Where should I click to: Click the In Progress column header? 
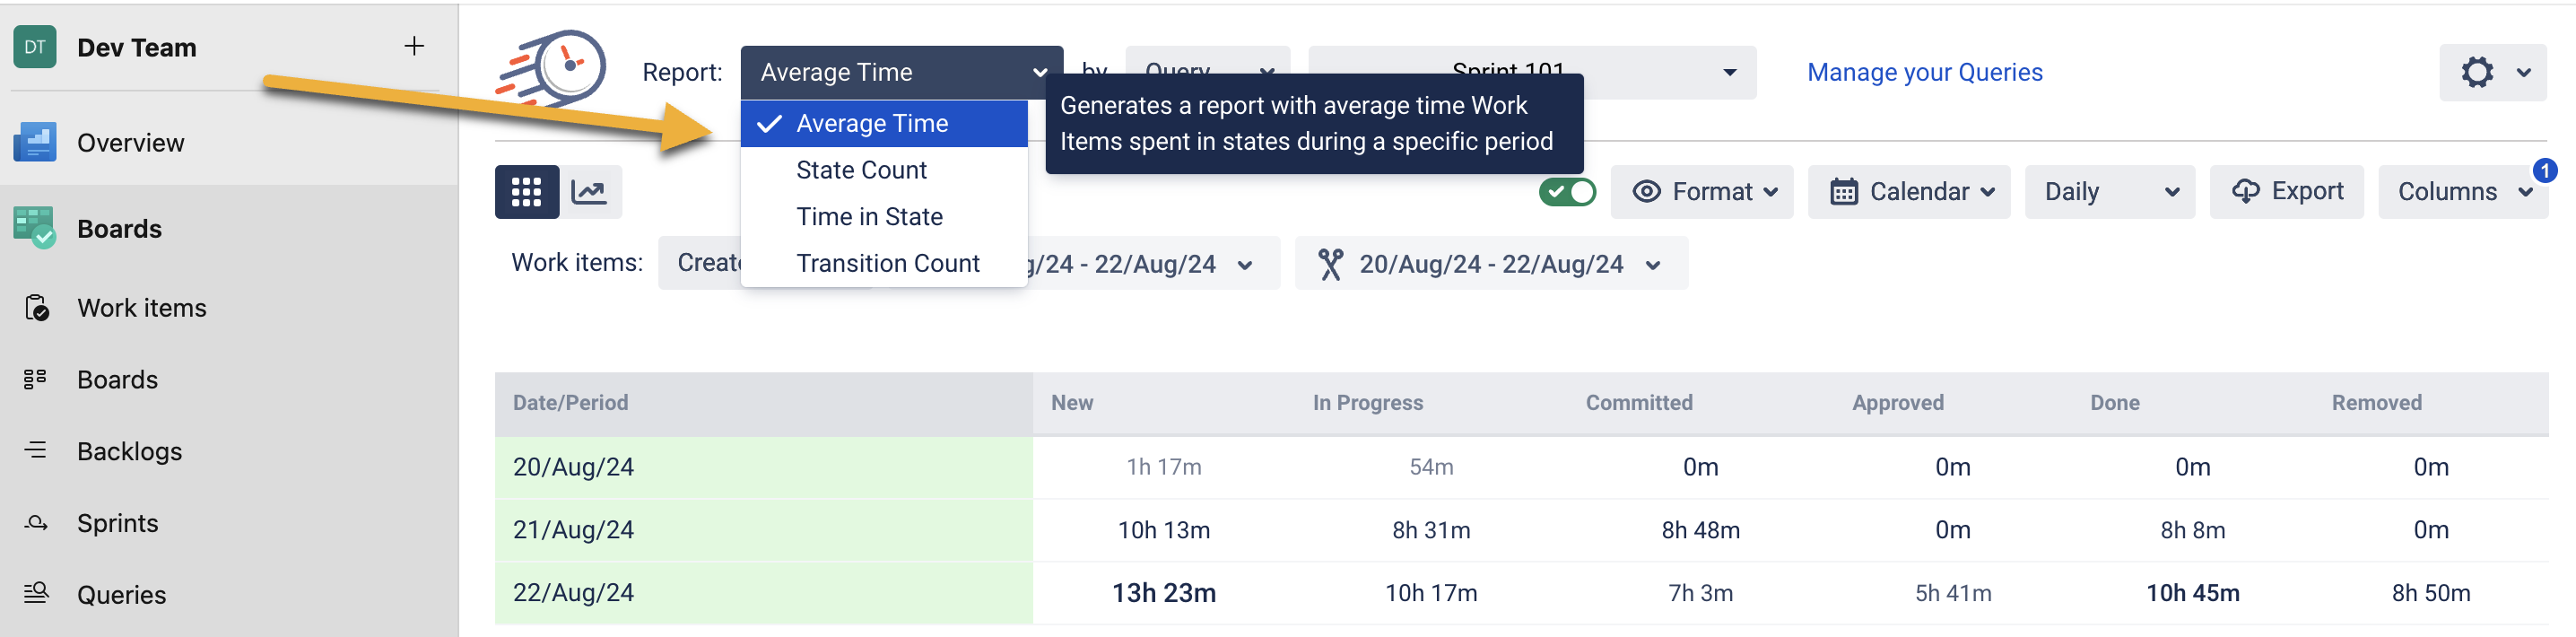[x=1367, y=403]
